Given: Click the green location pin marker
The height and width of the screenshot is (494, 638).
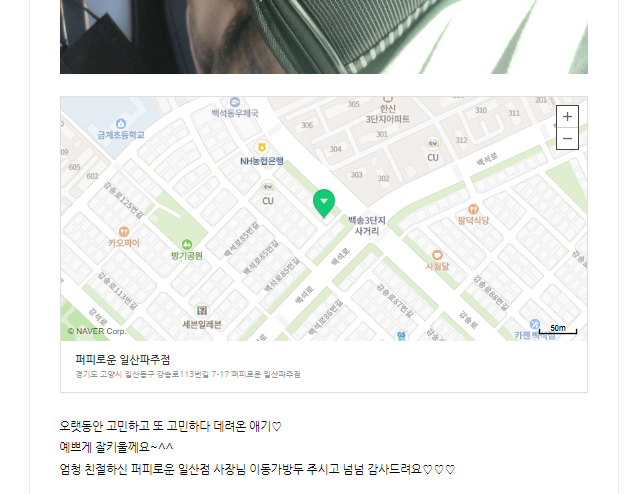Looking at the screenshot, I should pos(324,203).
